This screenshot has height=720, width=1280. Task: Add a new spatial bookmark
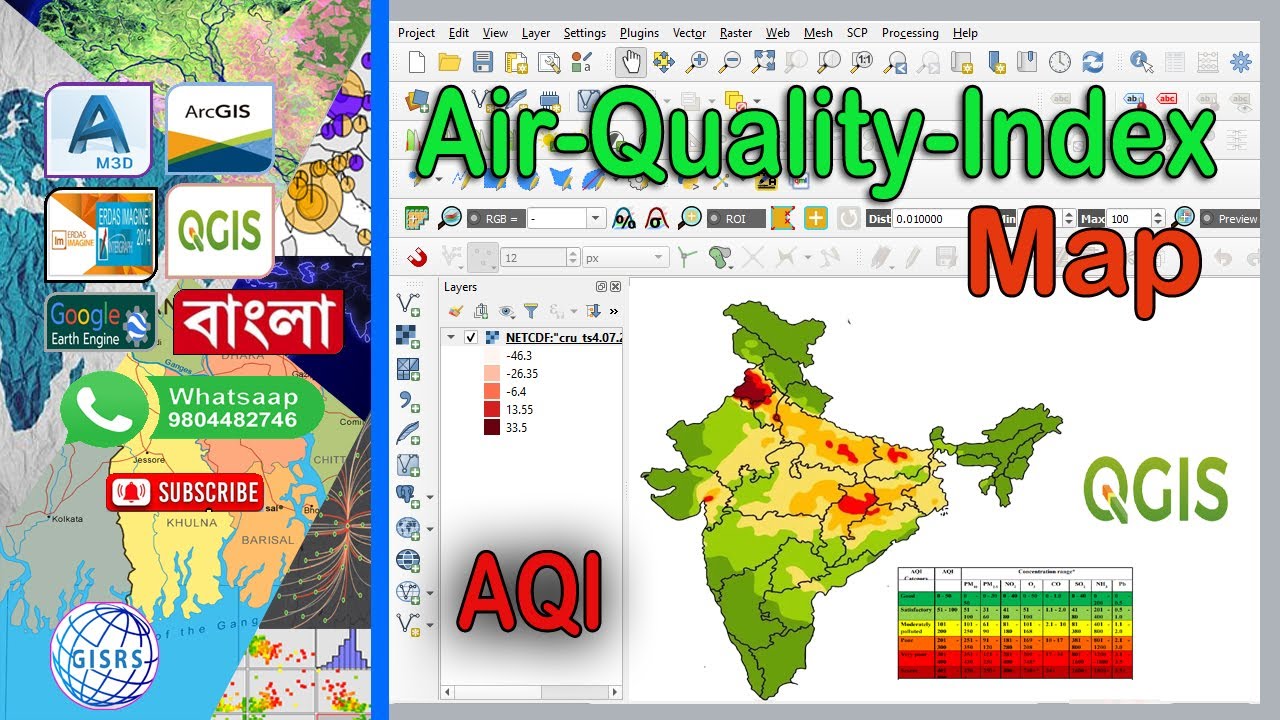pyautogui.click(x=995, y=62)
